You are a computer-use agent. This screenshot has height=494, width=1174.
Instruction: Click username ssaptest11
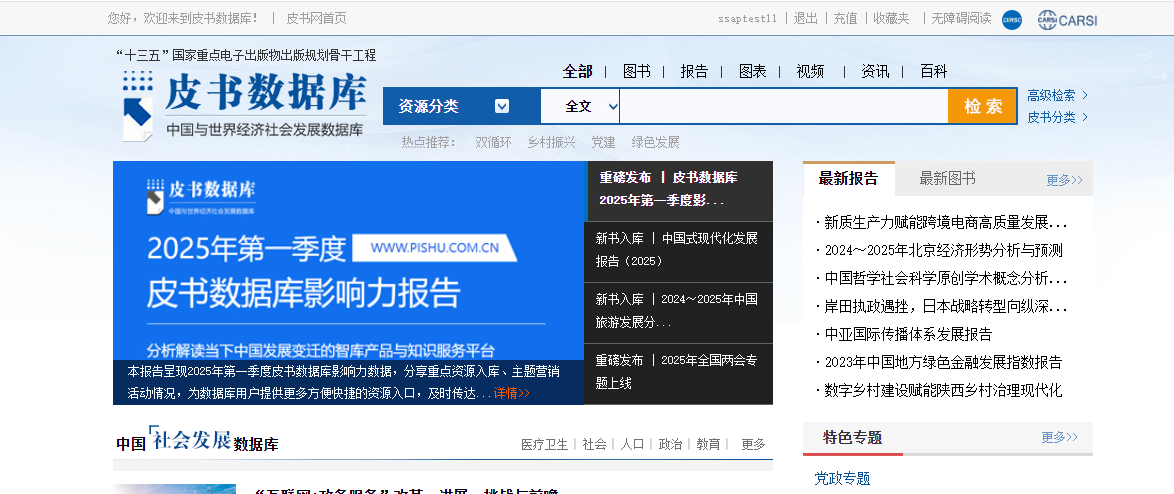747,19
